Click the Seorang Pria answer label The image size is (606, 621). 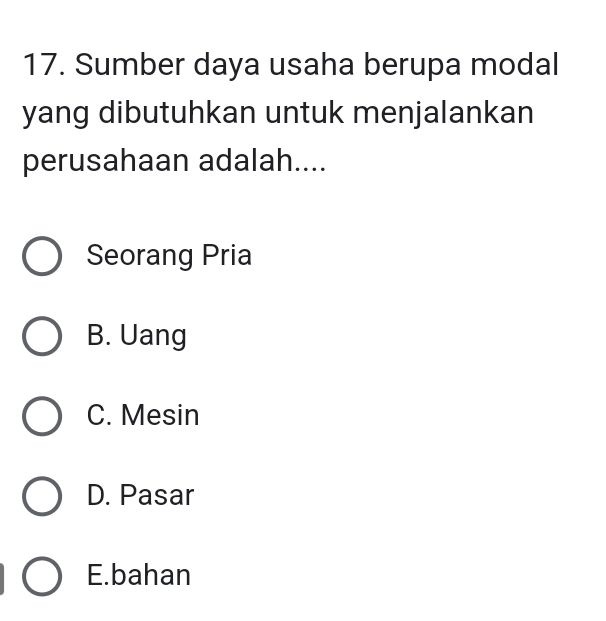tap(169, 256)
